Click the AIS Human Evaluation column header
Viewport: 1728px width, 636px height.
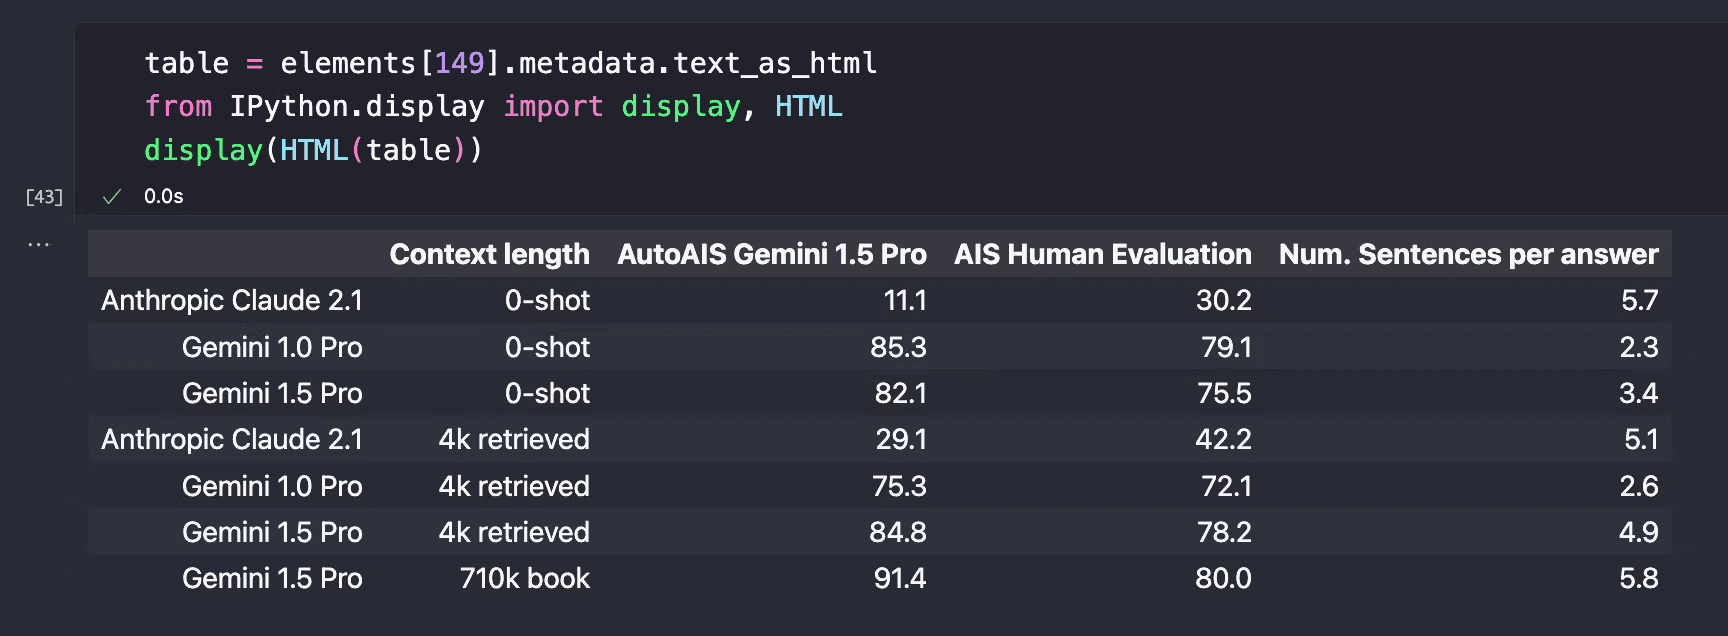coord(1102,254)
